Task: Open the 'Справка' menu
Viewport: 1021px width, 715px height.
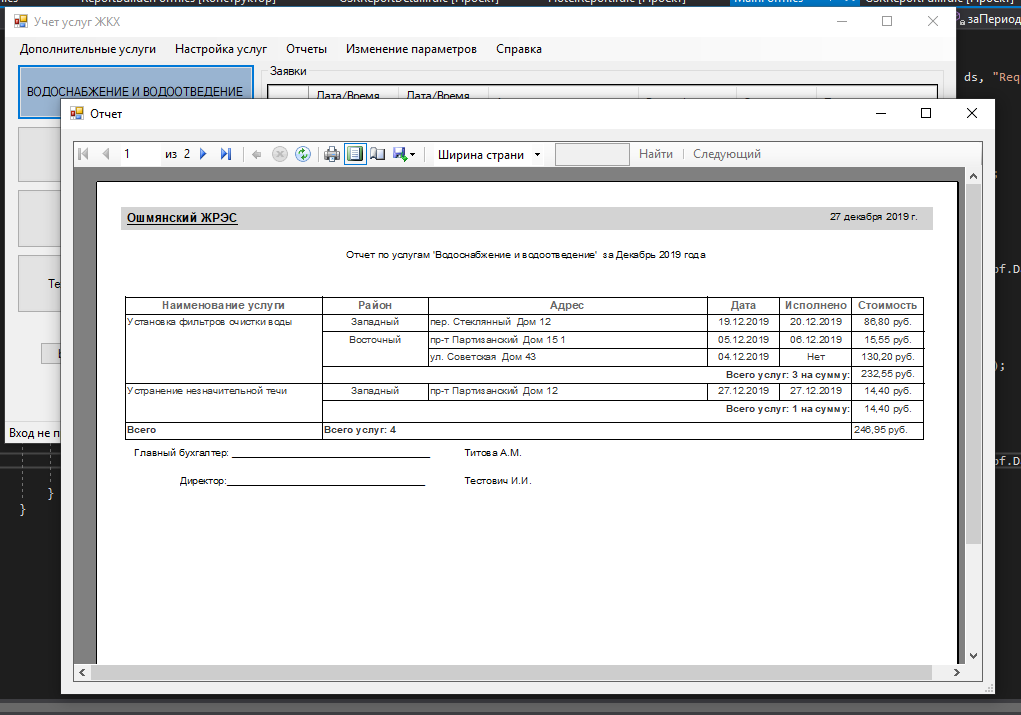Action: tap(519, 49)
